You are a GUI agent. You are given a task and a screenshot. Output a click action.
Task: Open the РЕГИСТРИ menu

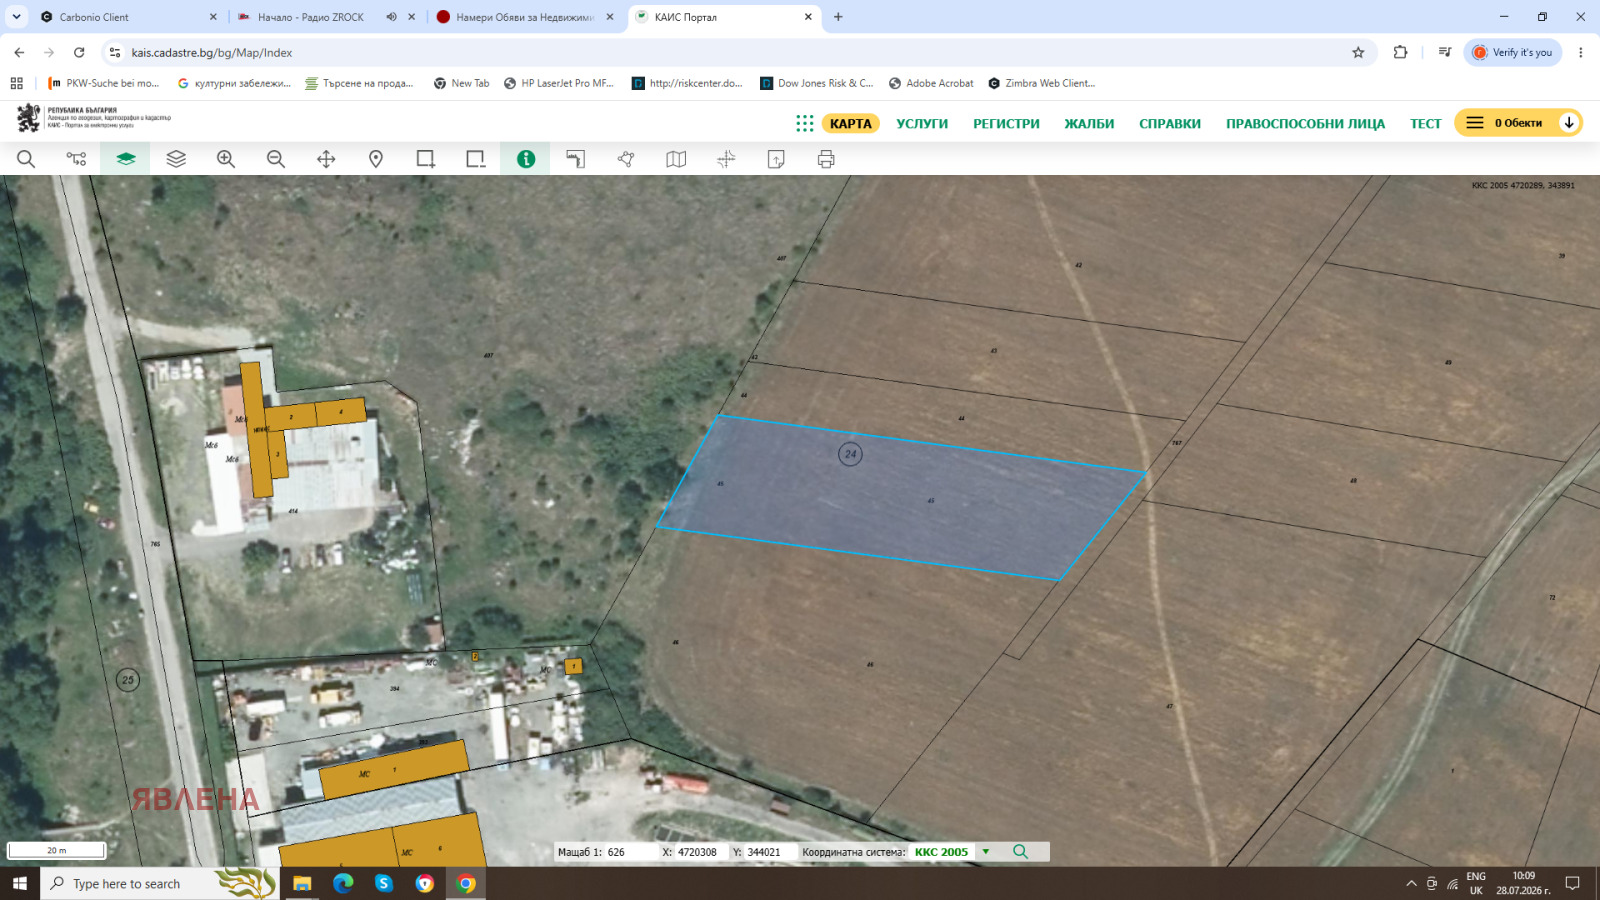(x=1006, y=124)
